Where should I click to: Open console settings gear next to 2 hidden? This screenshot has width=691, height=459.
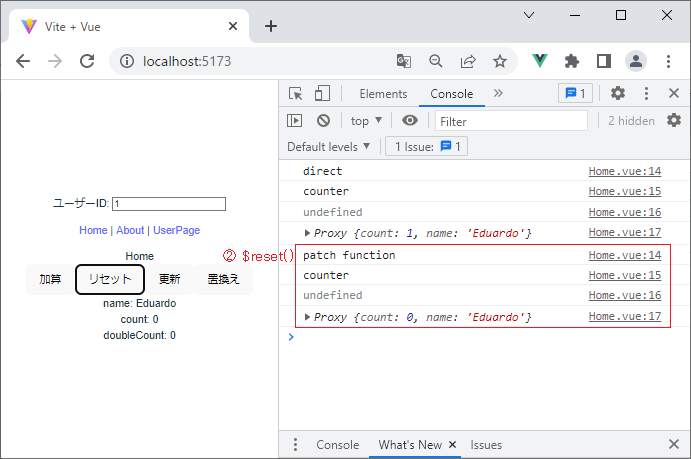(x=674, y=120)
